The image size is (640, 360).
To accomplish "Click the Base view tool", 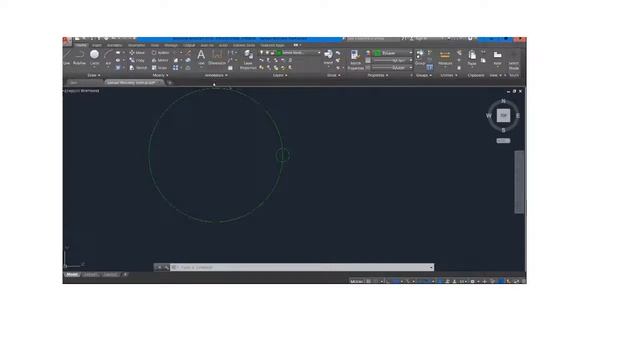I will tap(497, 58).
